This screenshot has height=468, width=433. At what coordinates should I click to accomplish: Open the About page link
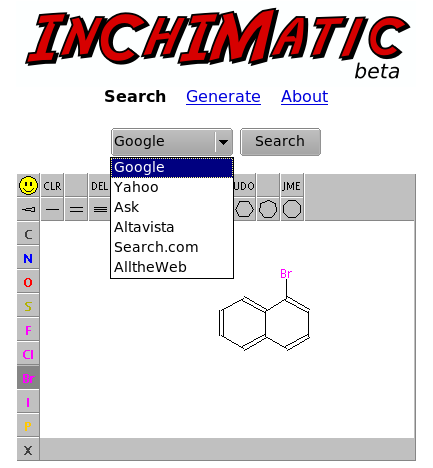pos(304,97)
